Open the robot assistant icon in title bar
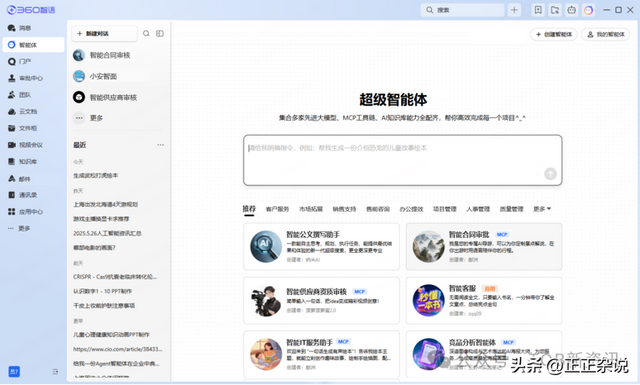The height and width of the screenshot is (385, 640). pos(571,10)
